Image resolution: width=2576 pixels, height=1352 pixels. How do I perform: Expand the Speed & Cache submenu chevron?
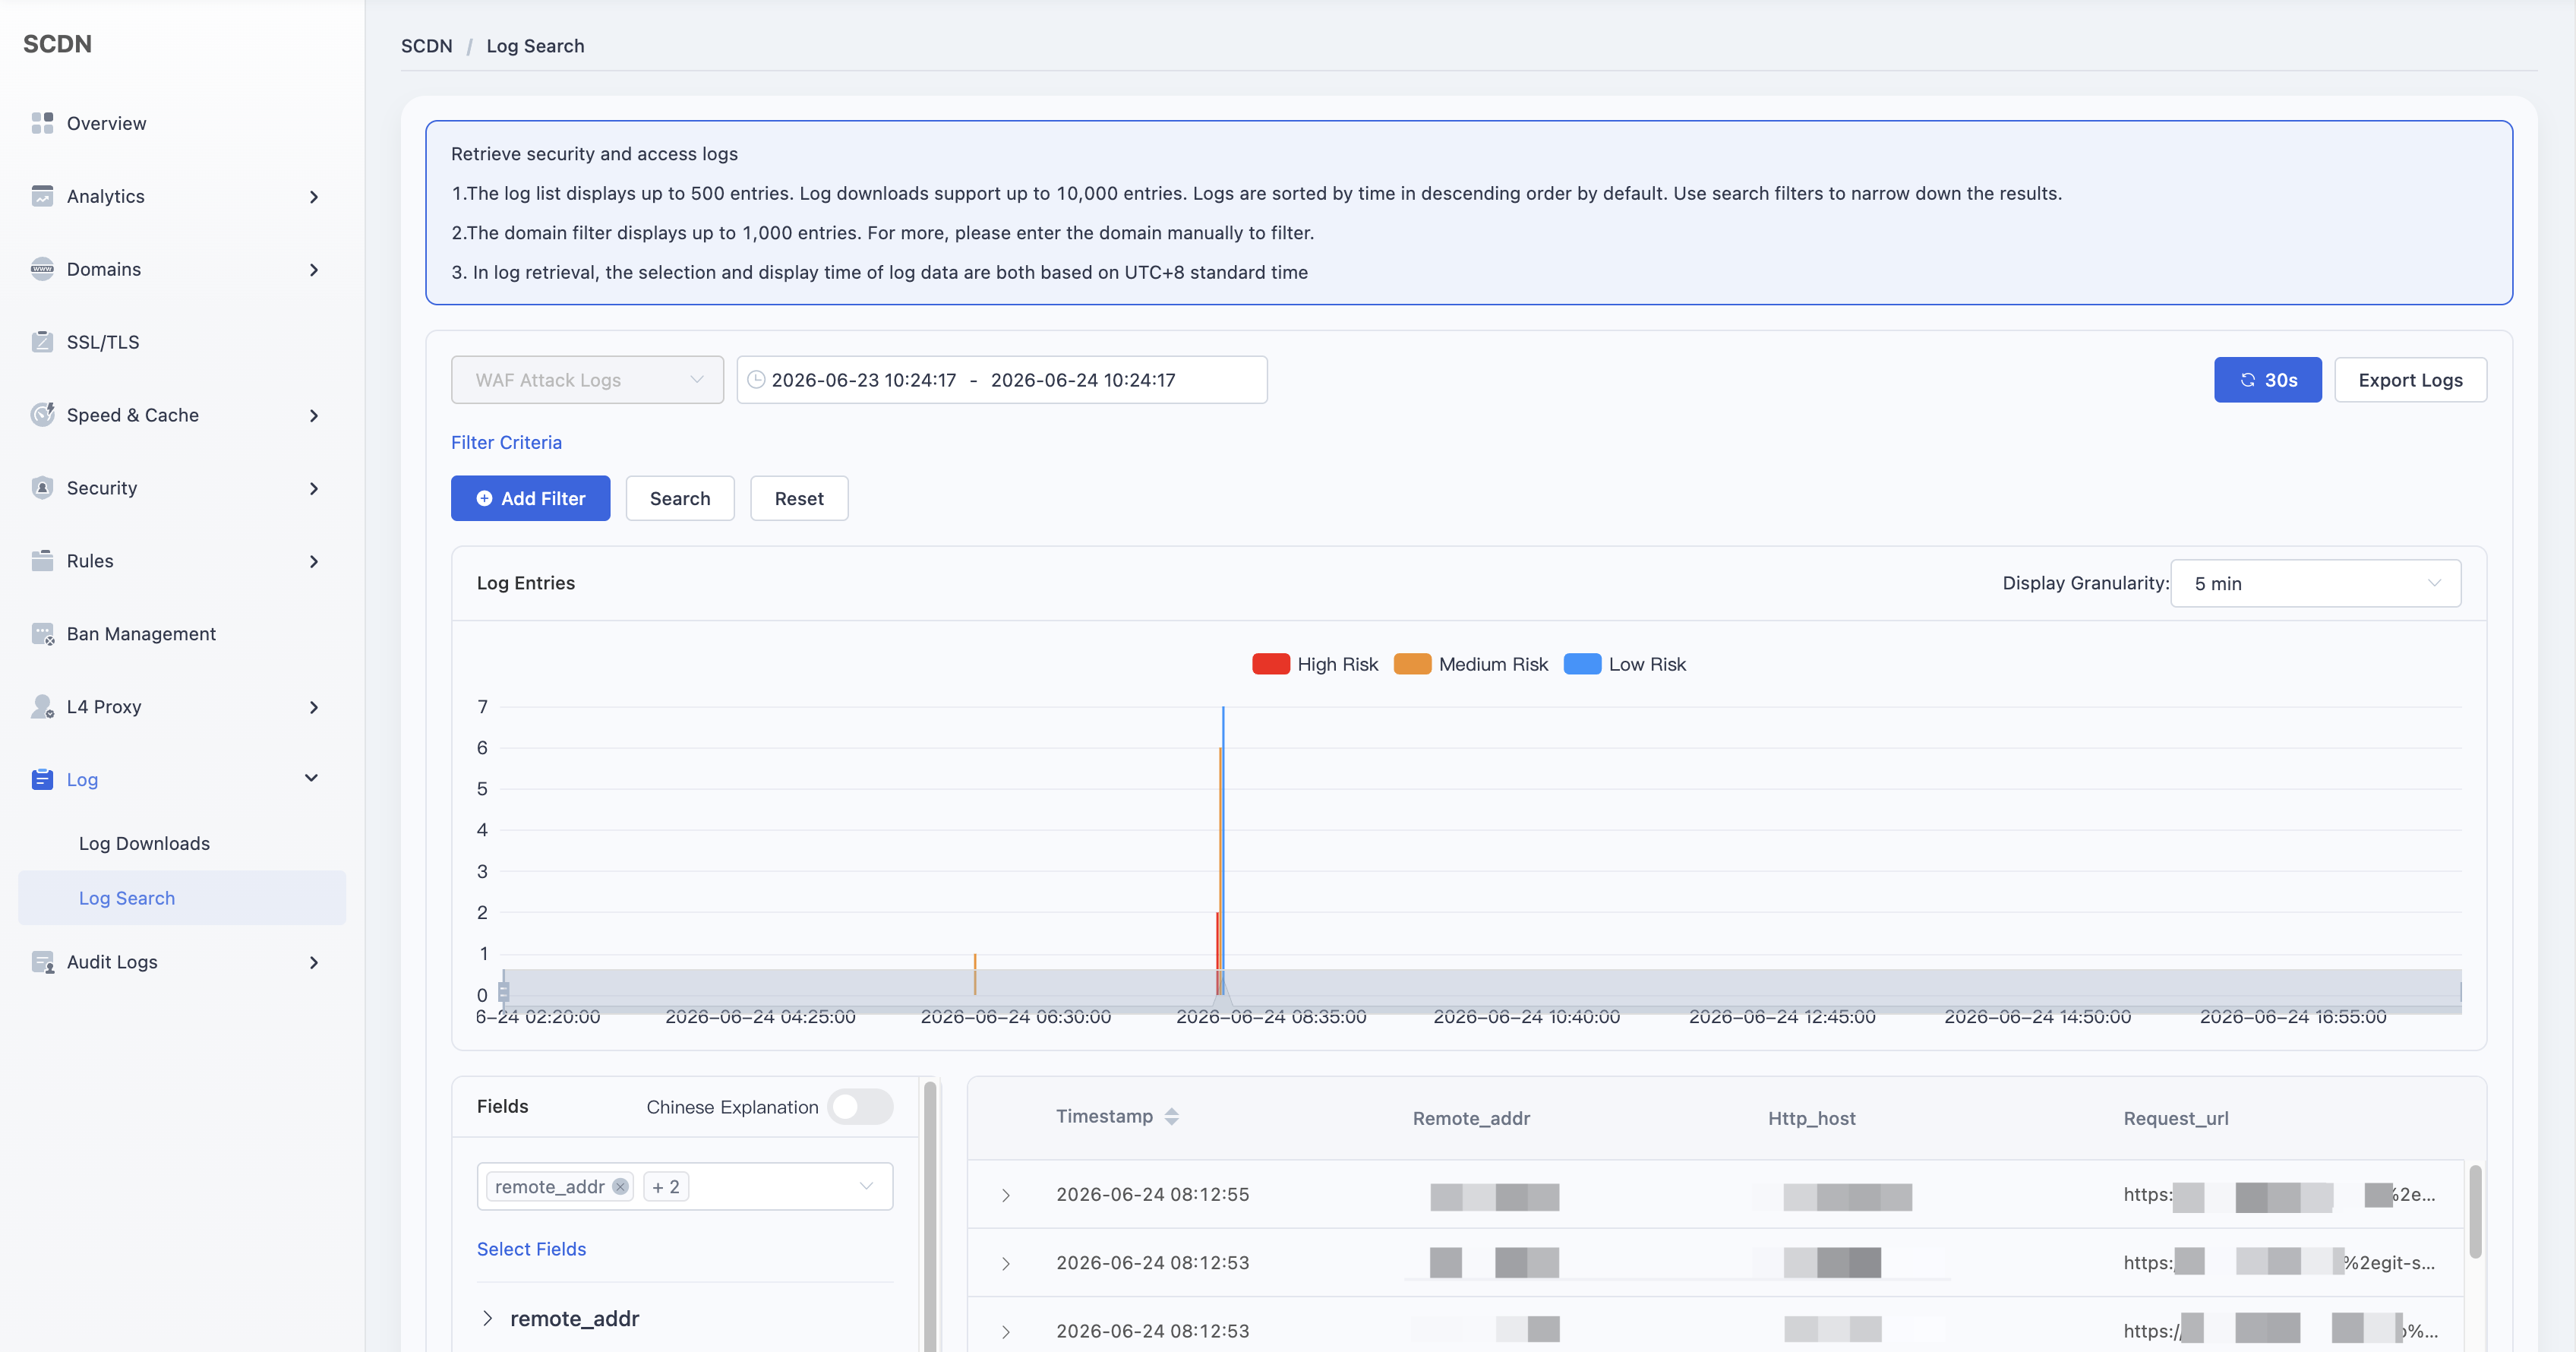[x=314, y=416]
